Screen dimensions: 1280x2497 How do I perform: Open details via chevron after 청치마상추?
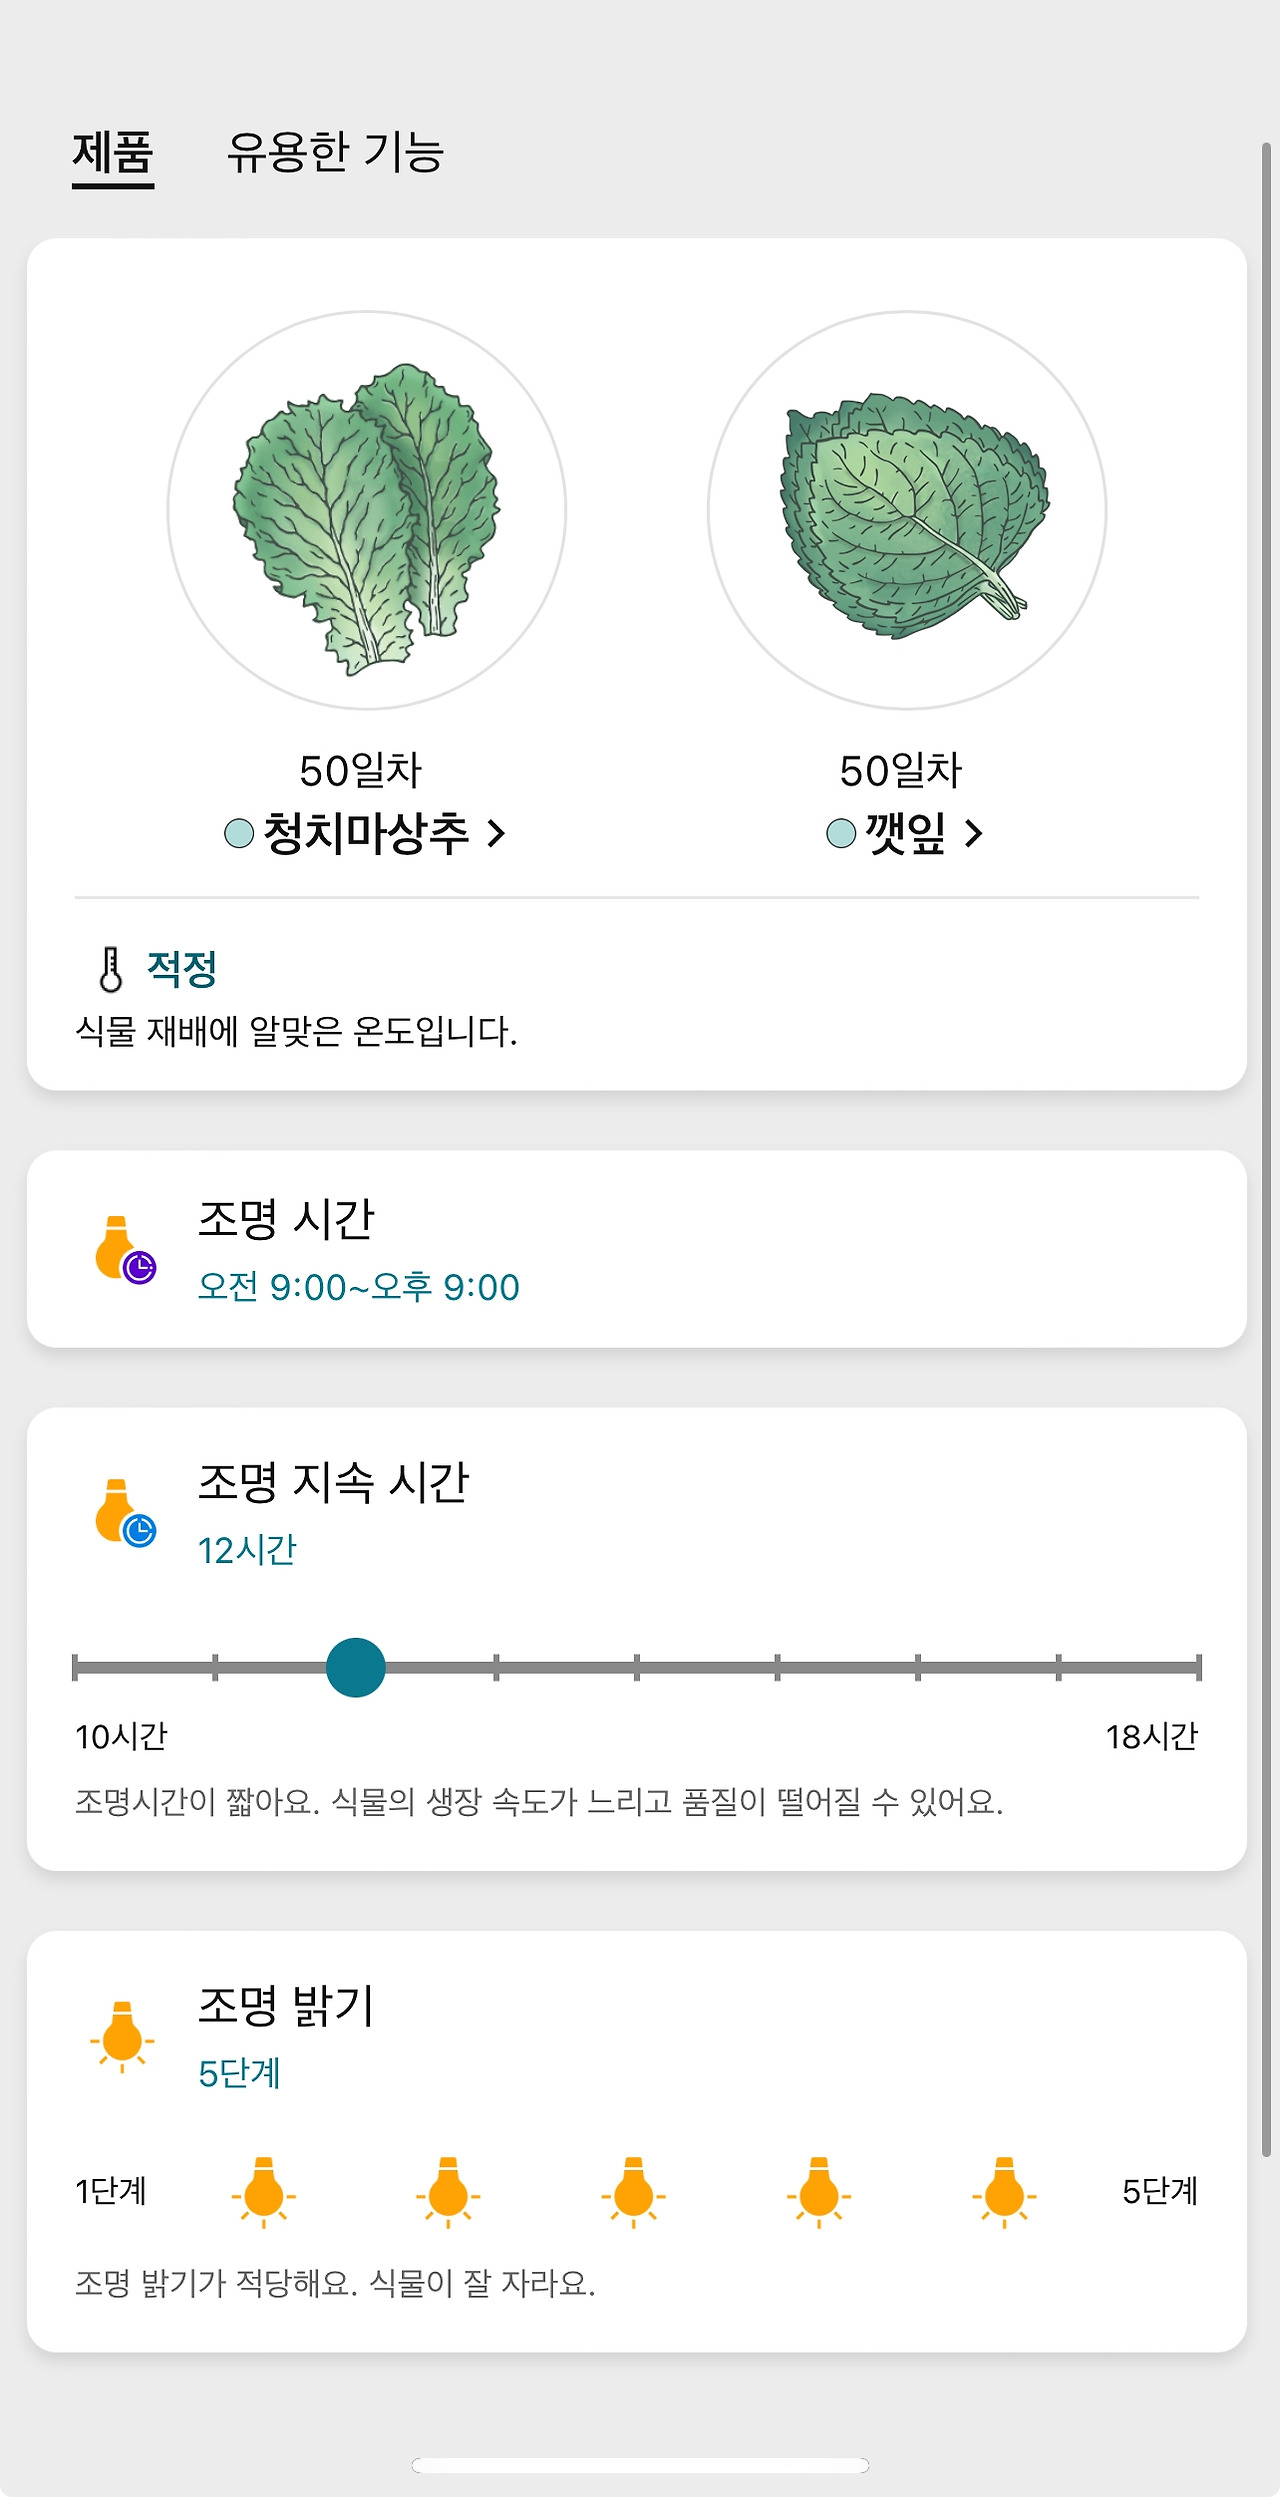pyautogui.click(x=496, y=833)
